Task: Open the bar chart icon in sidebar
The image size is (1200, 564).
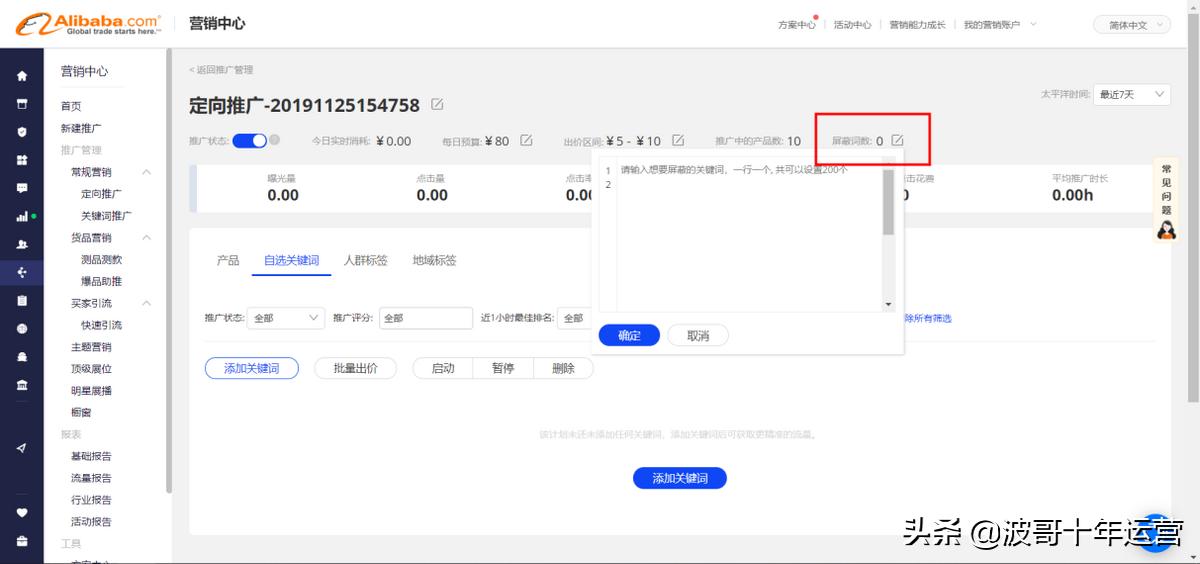Action: (x=22, y=216)
